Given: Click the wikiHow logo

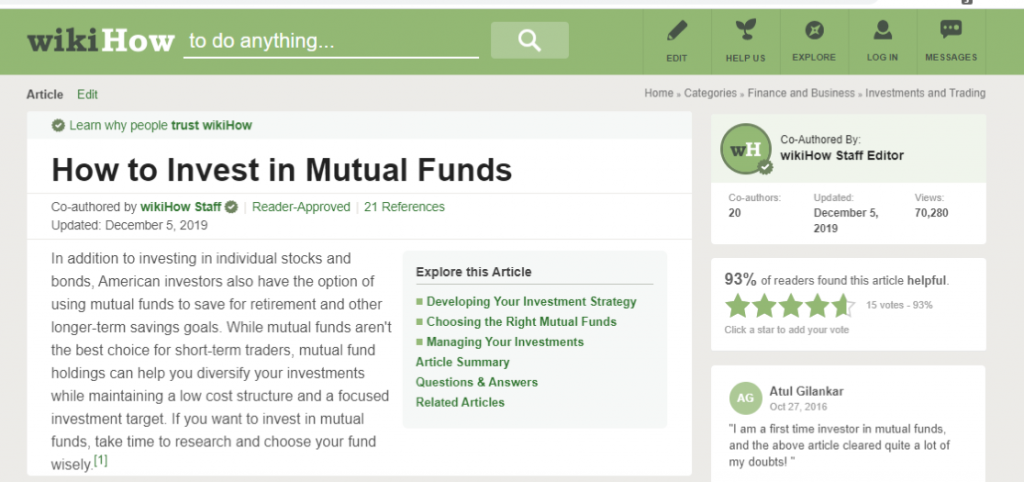Looking at the screenshot, I should (101, 41).
